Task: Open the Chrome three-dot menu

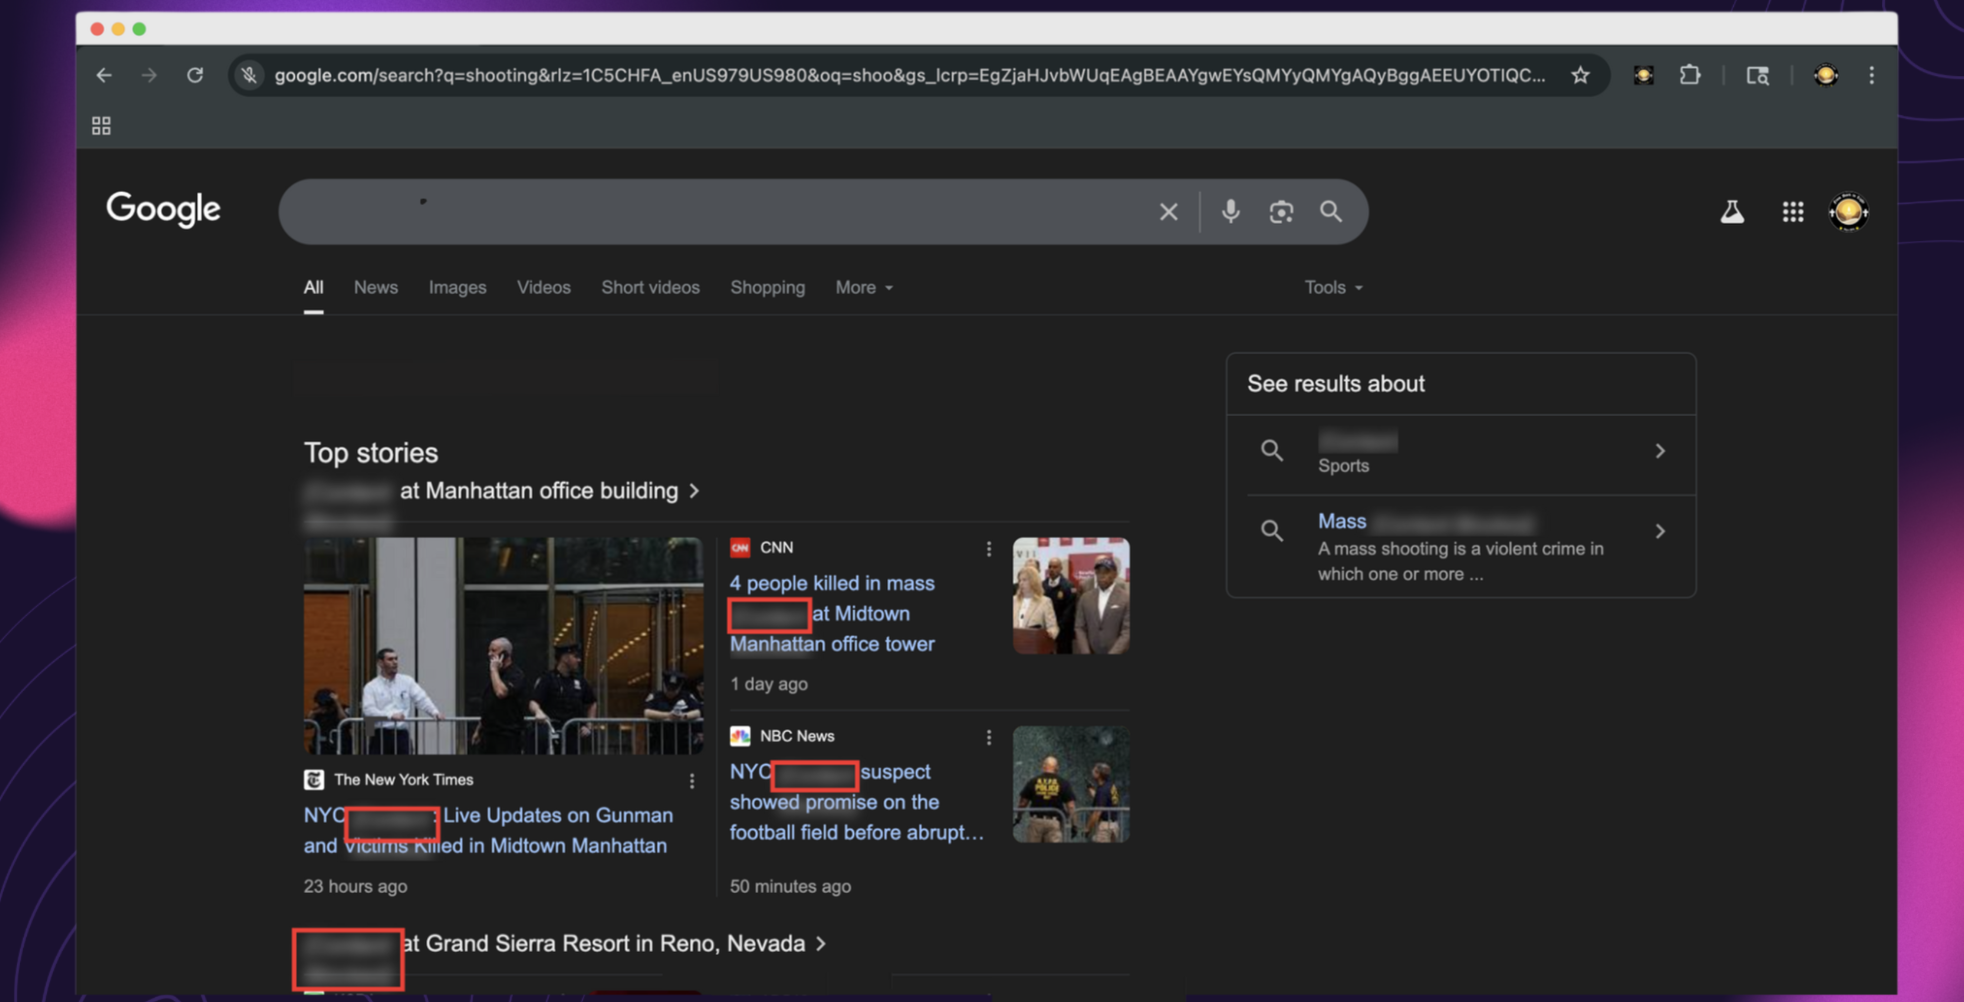Action: pyautogui.click(x=1872, y=75)
